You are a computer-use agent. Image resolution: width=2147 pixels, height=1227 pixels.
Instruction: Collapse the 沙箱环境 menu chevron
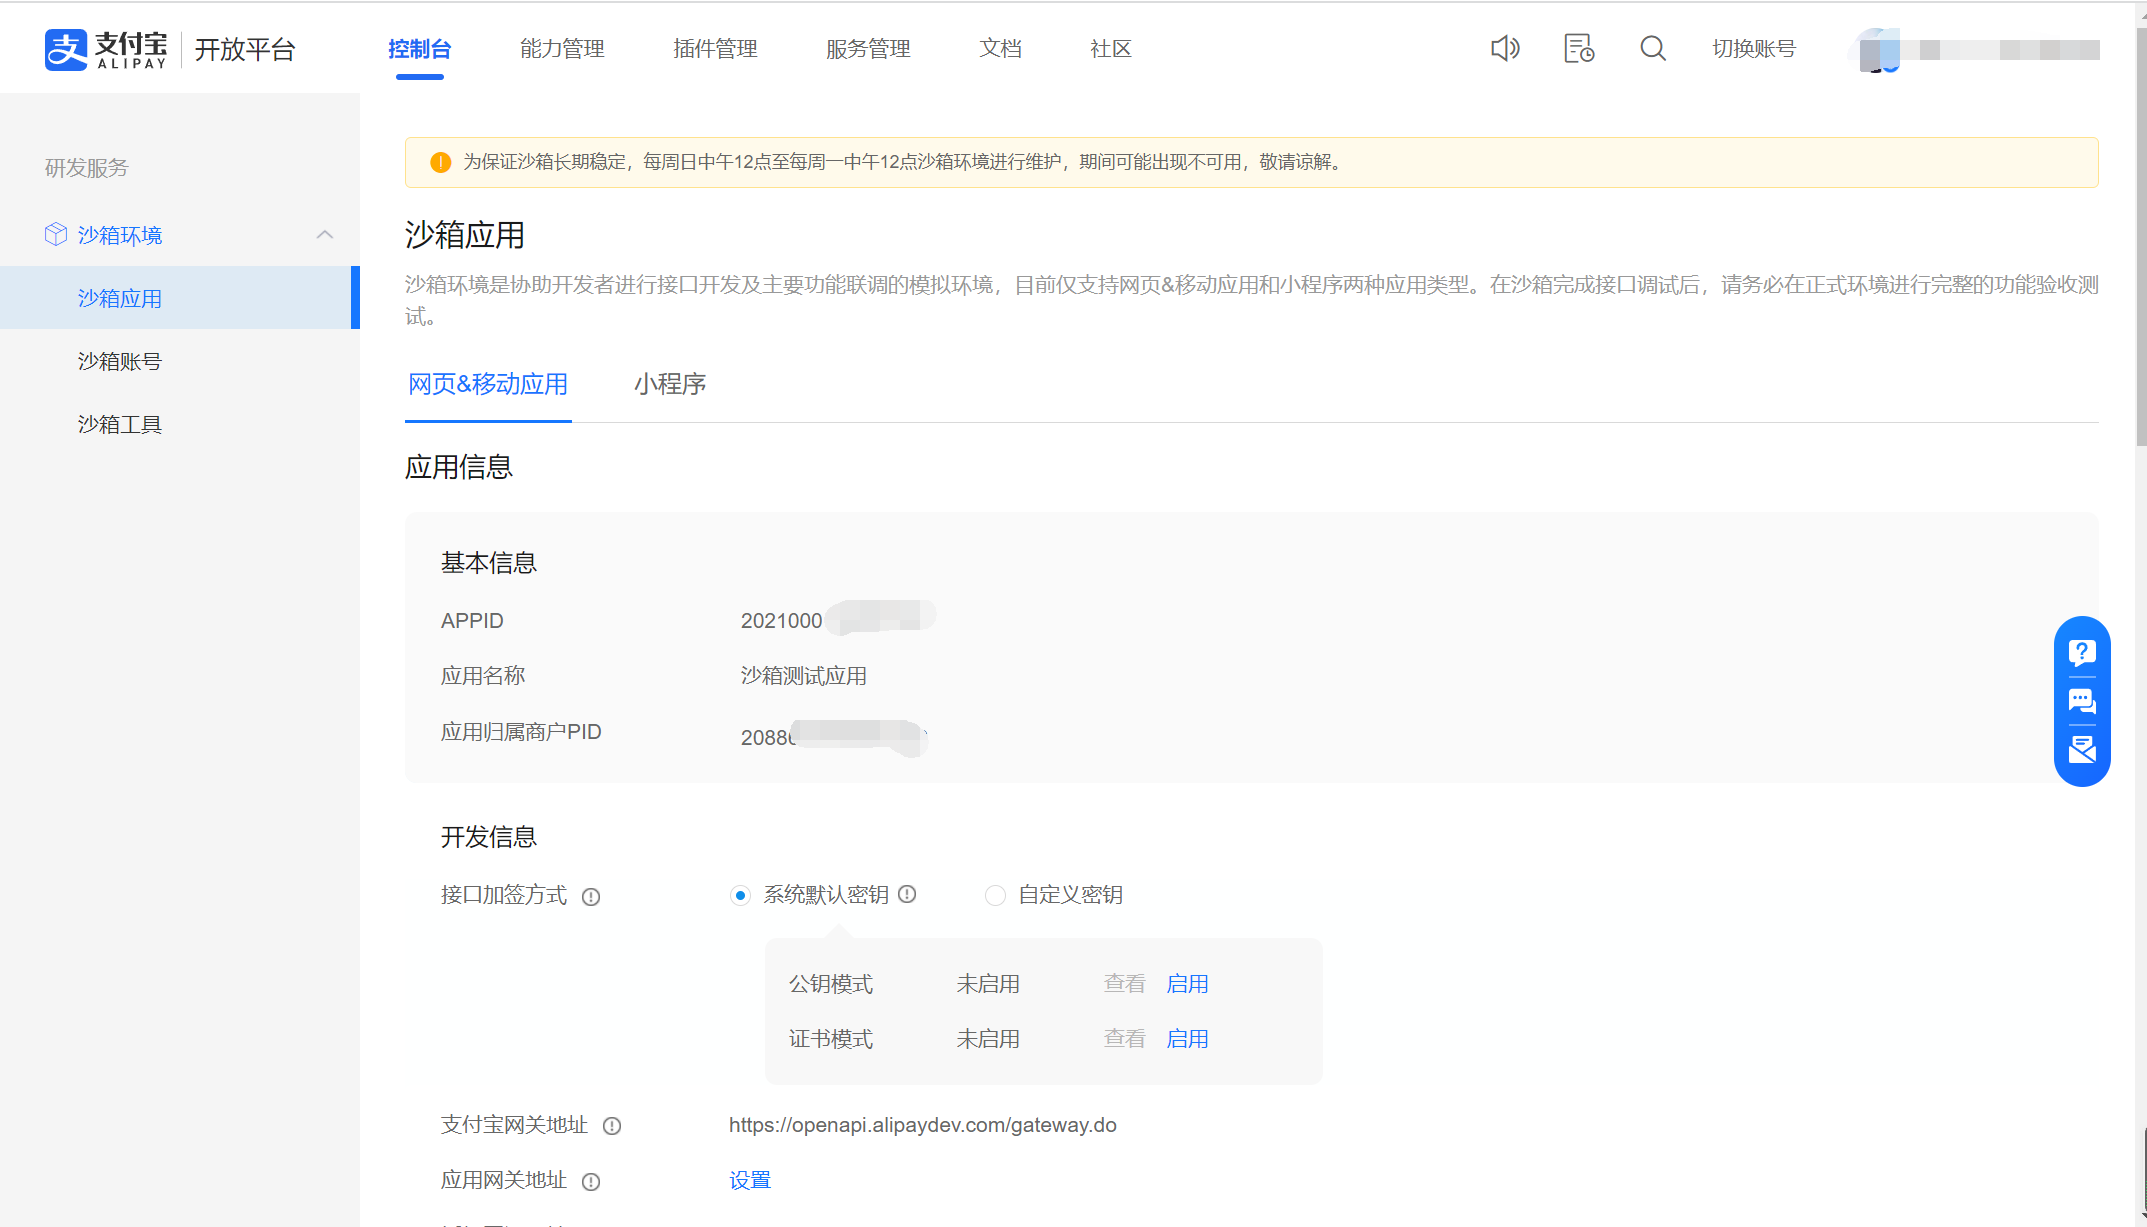pyautogui.click(x=324, y=234)
